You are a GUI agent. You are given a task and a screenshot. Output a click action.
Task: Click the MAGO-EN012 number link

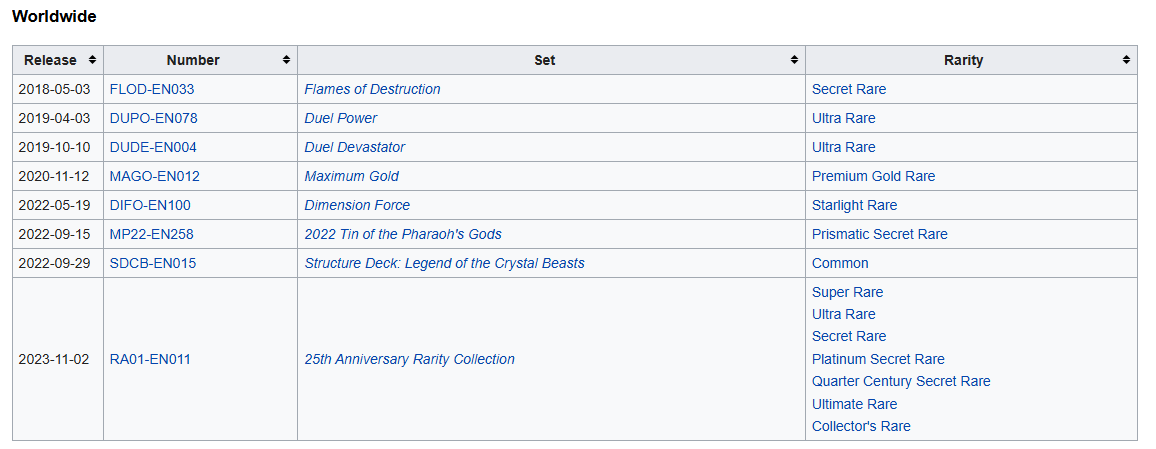click(x=154, y=176)
